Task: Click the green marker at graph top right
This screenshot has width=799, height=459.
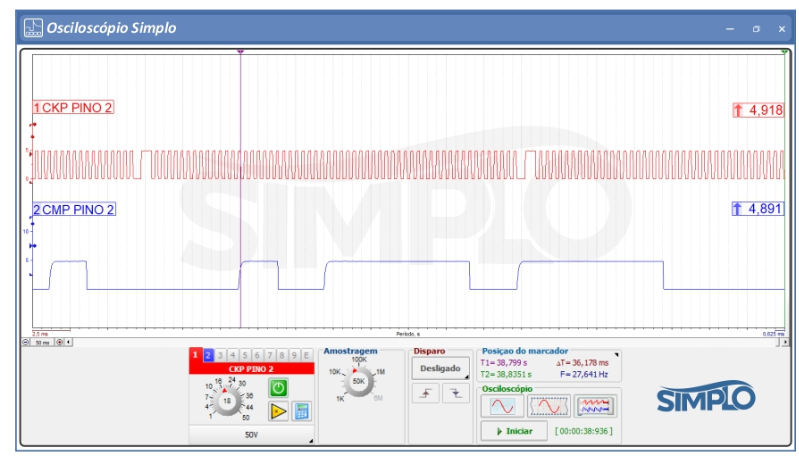Action: coord(785,52)
